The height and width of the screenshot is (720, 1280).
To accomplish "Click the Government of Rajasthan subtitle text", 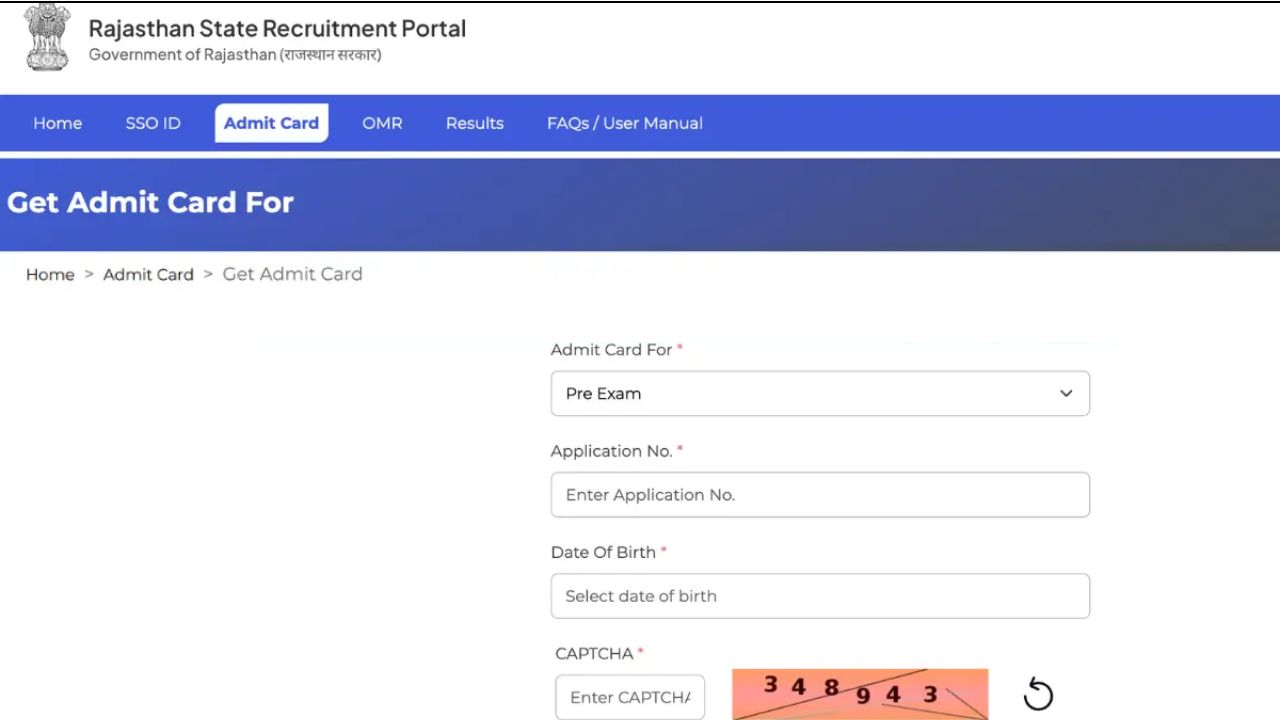I will click(x=235, y=55).
